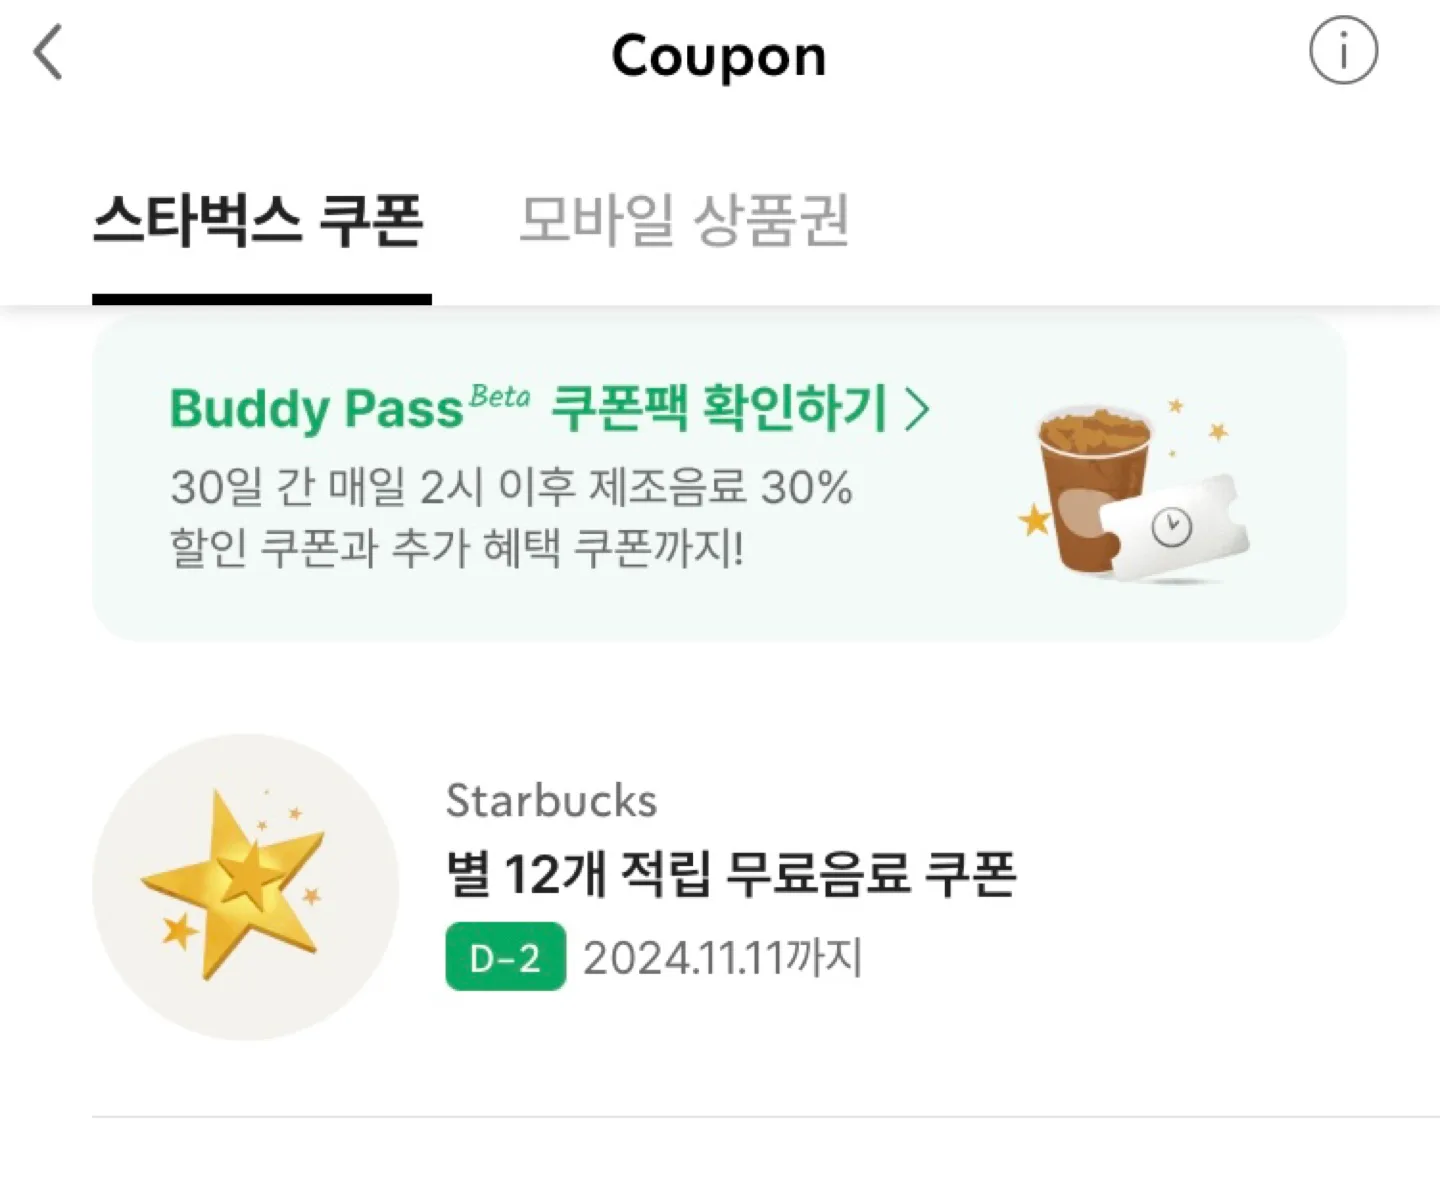This screenshot has width=1440, height=1183.
Task: Tap the small stars above the ticket
Action: [1197, 422]
